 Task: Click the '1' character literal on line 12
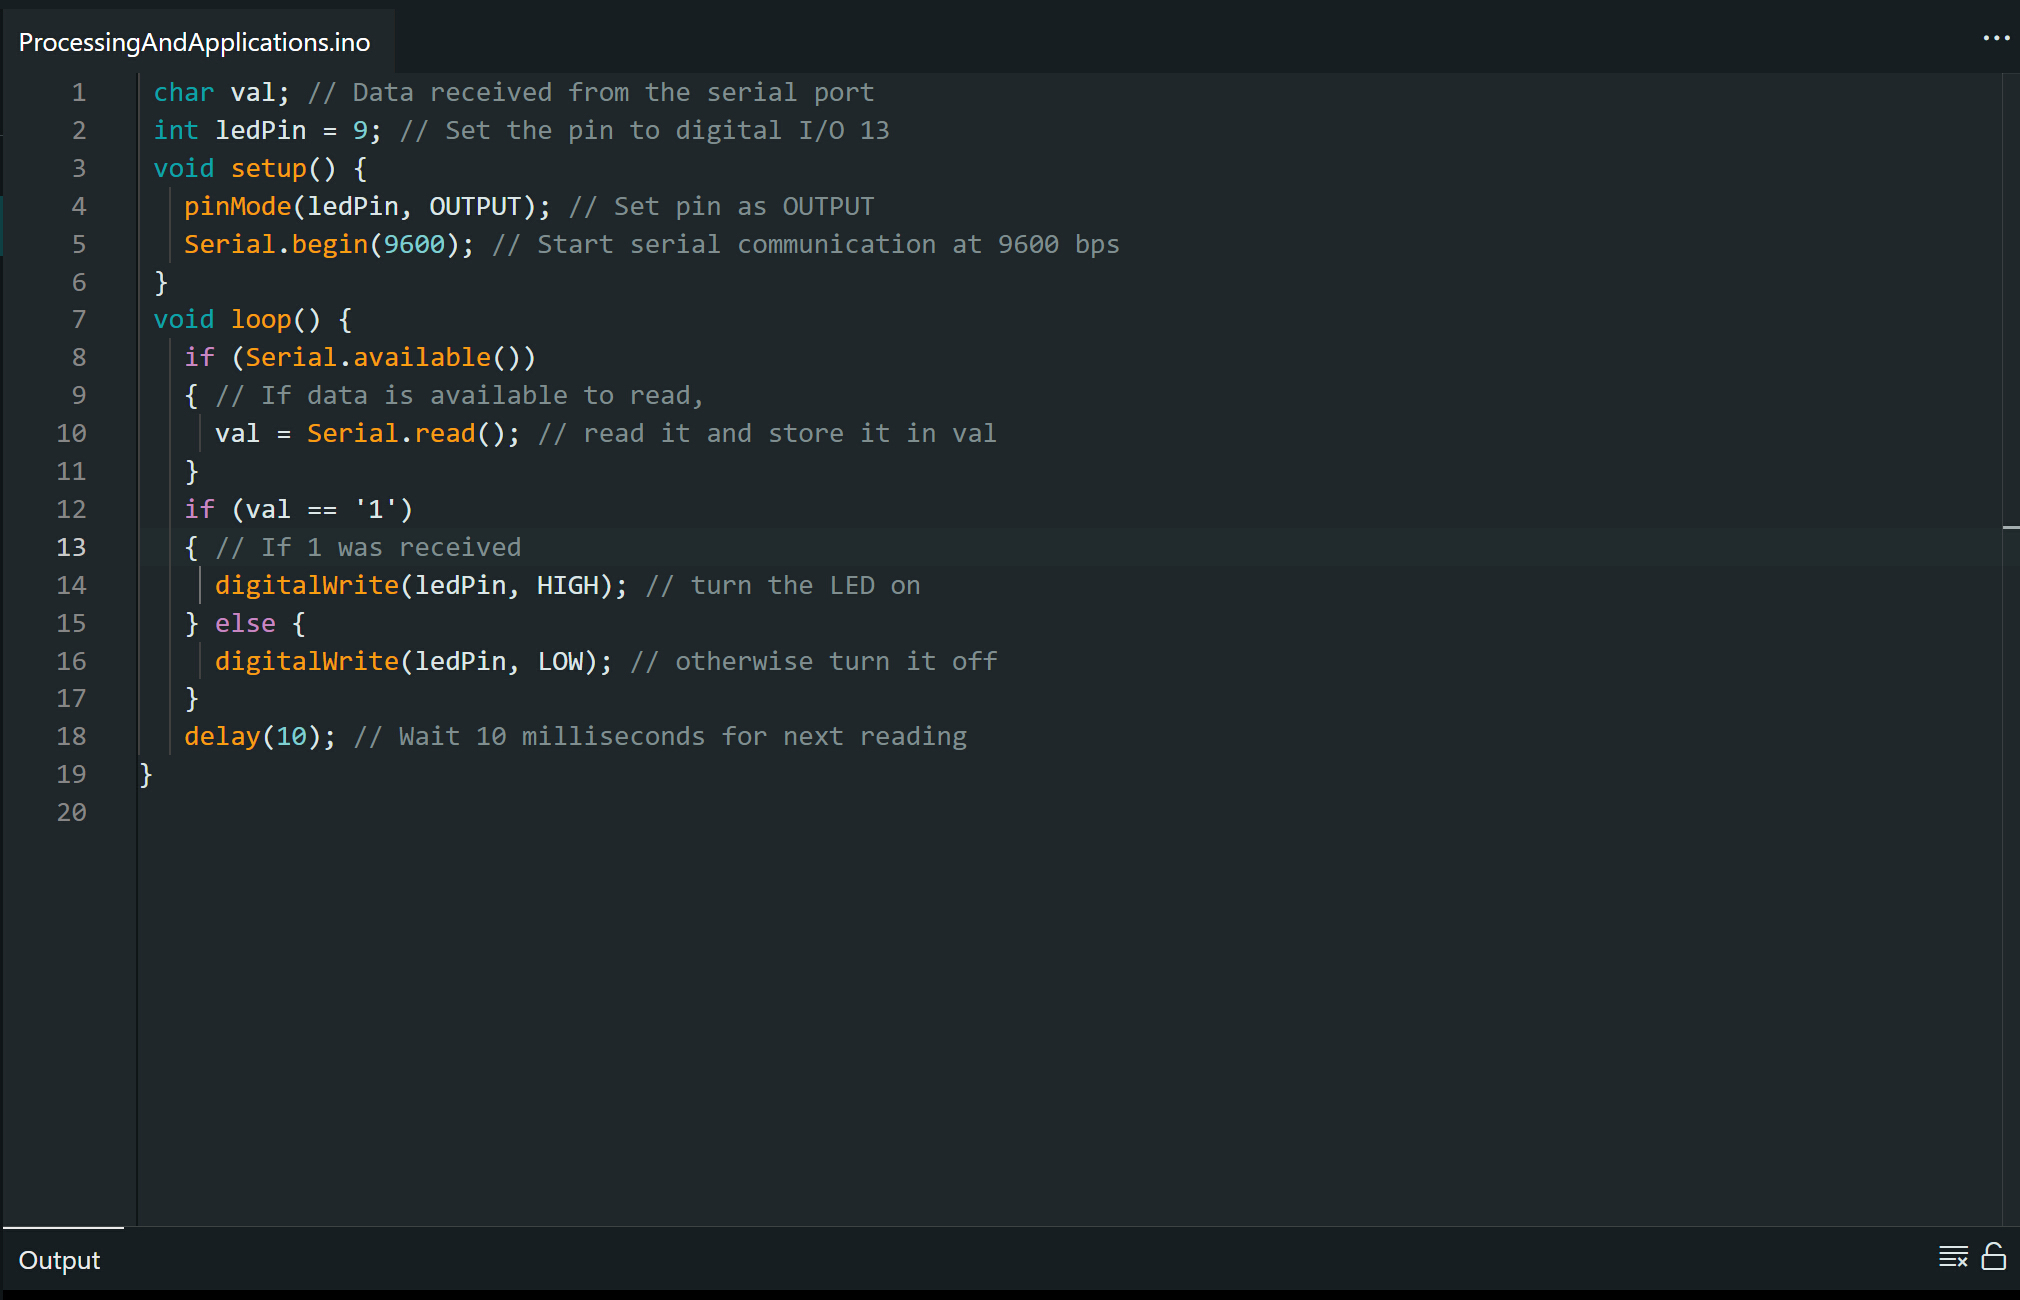(x=376, y=510)
